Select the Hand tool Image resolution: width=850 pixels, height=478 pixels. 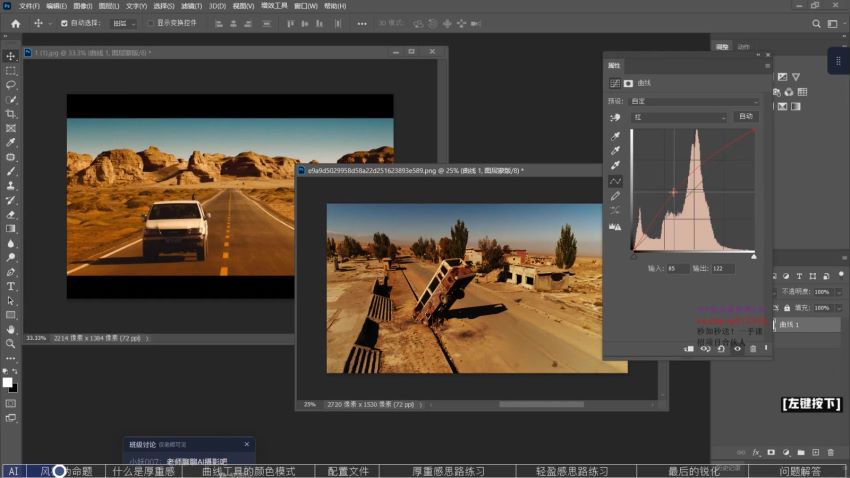pyautogui.click(x=10, y=330)
